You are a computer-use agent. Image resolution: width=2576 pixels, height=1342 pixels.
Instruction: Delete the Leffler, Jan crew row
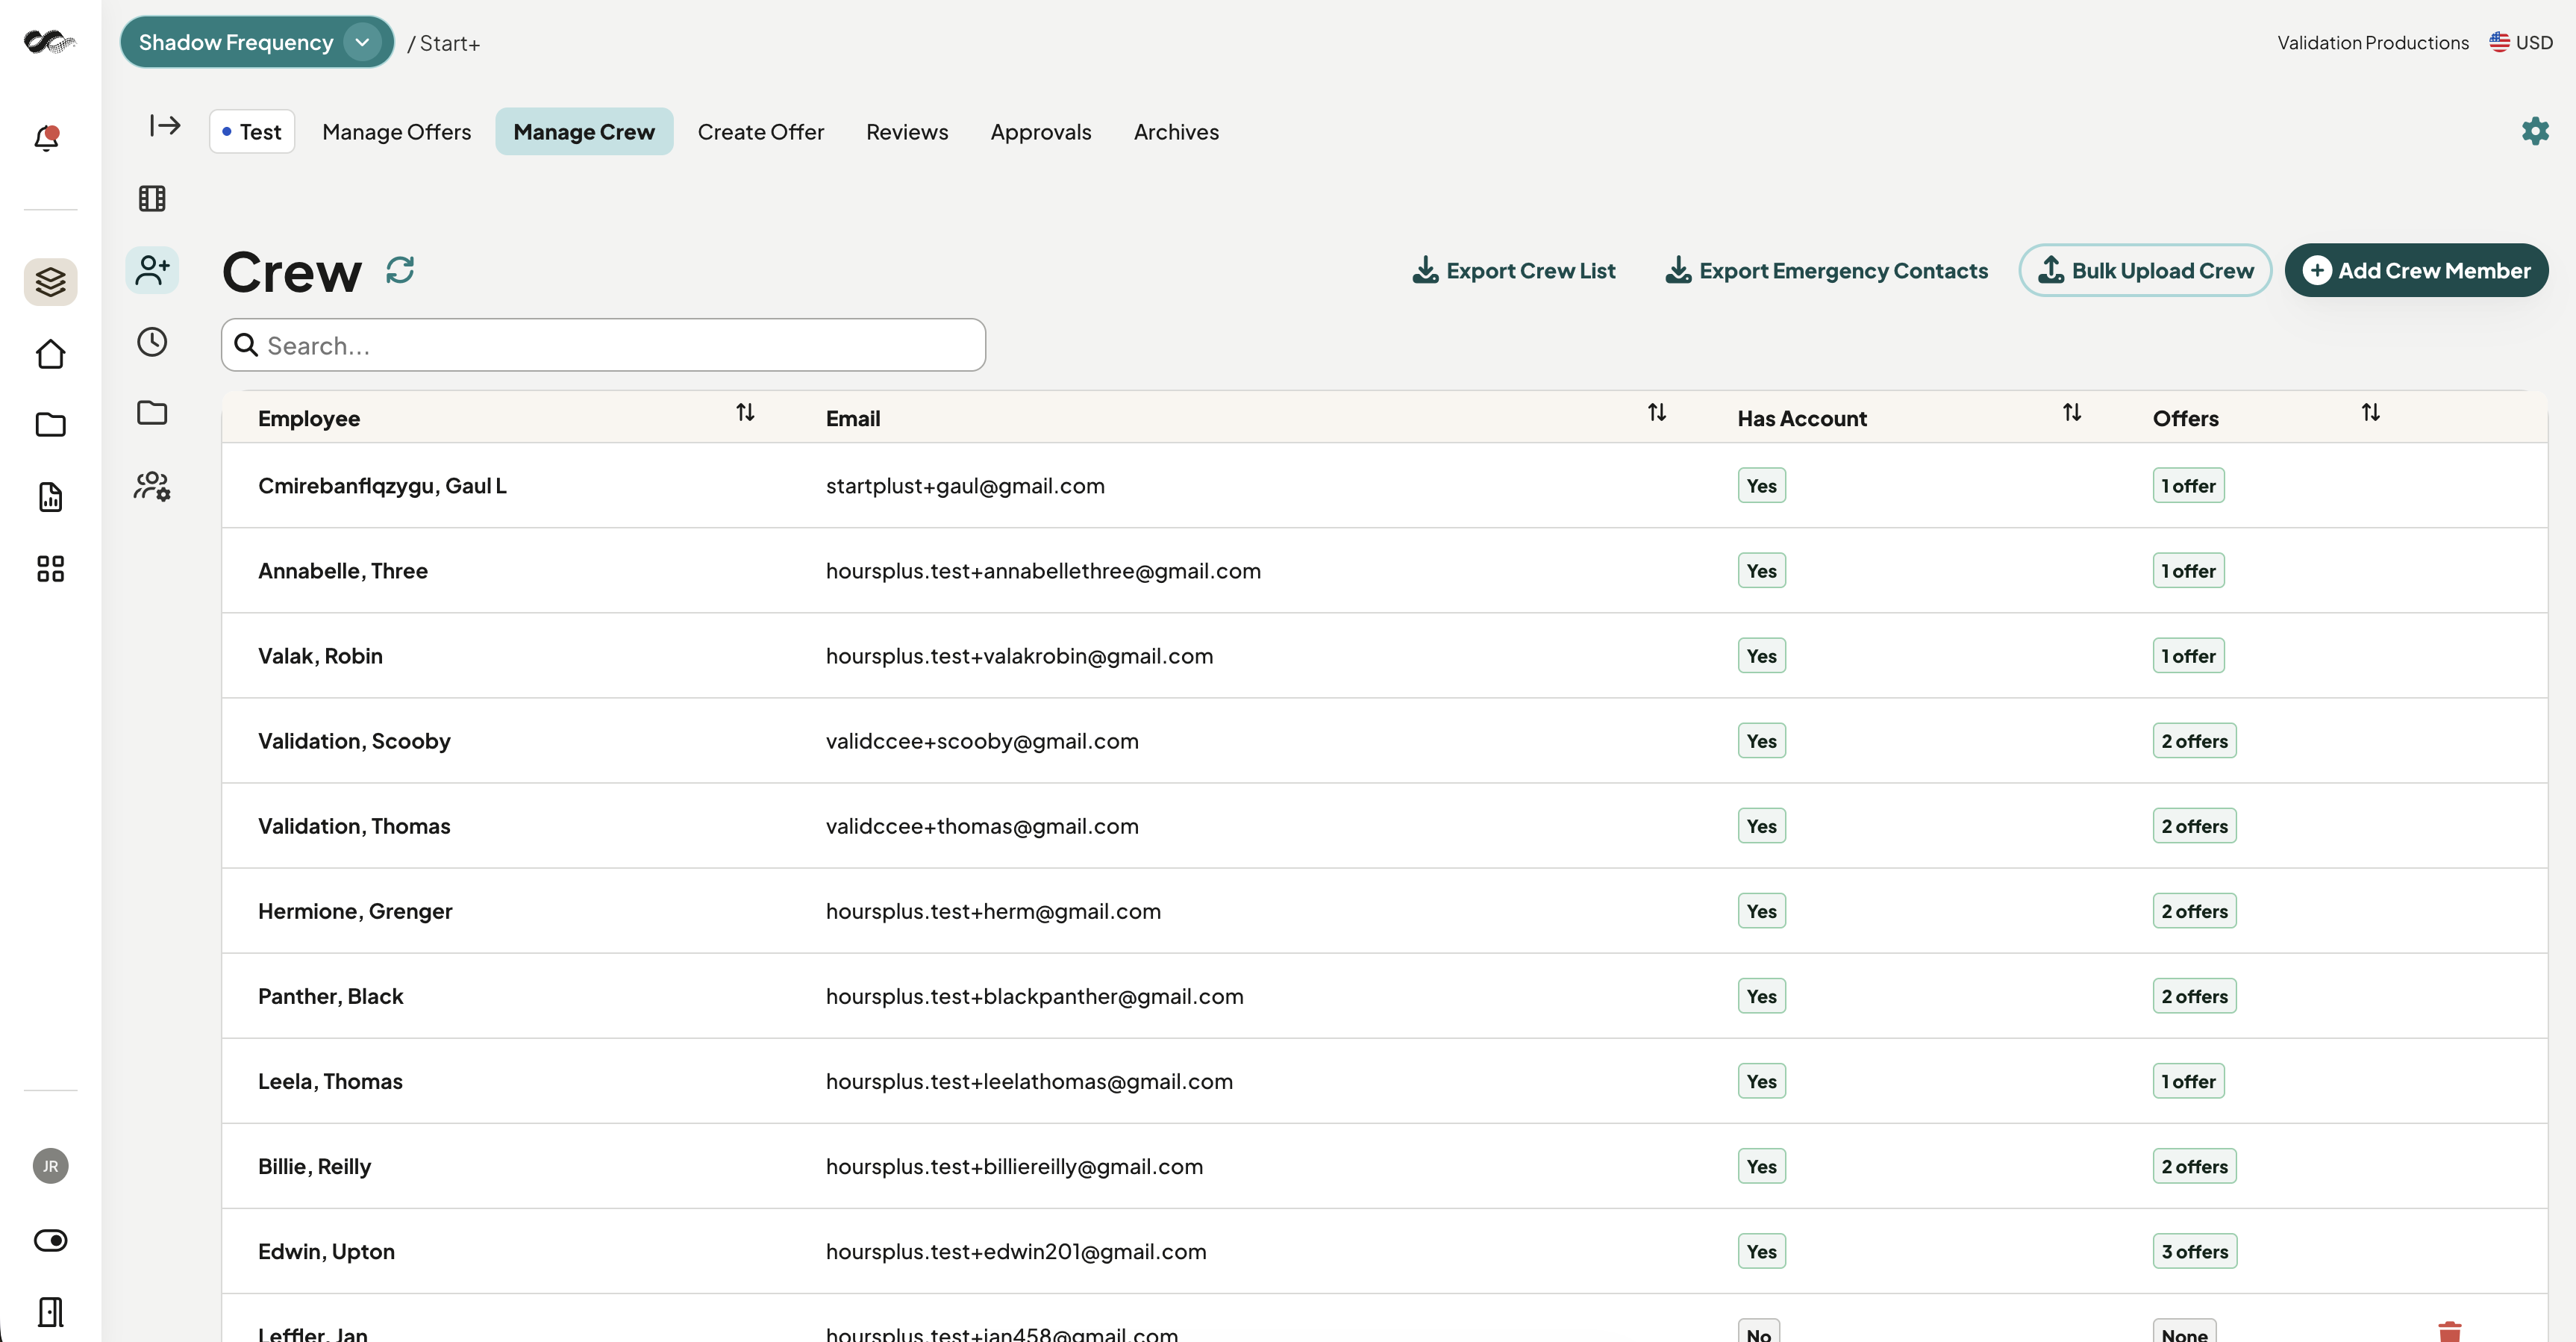point(2450,1331)
